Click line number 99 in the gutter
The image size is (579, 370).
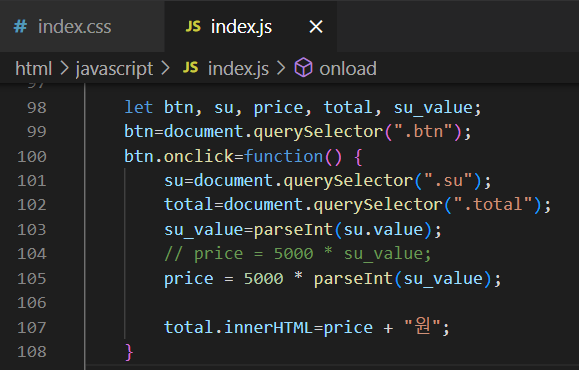37,132
